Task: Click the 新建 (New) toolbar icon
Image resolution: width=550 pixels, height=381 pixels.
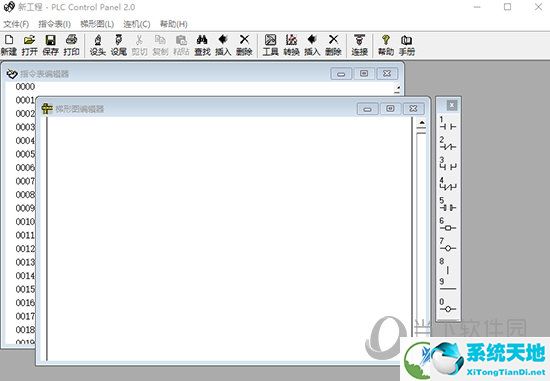Action: click(x=9, y=45)
